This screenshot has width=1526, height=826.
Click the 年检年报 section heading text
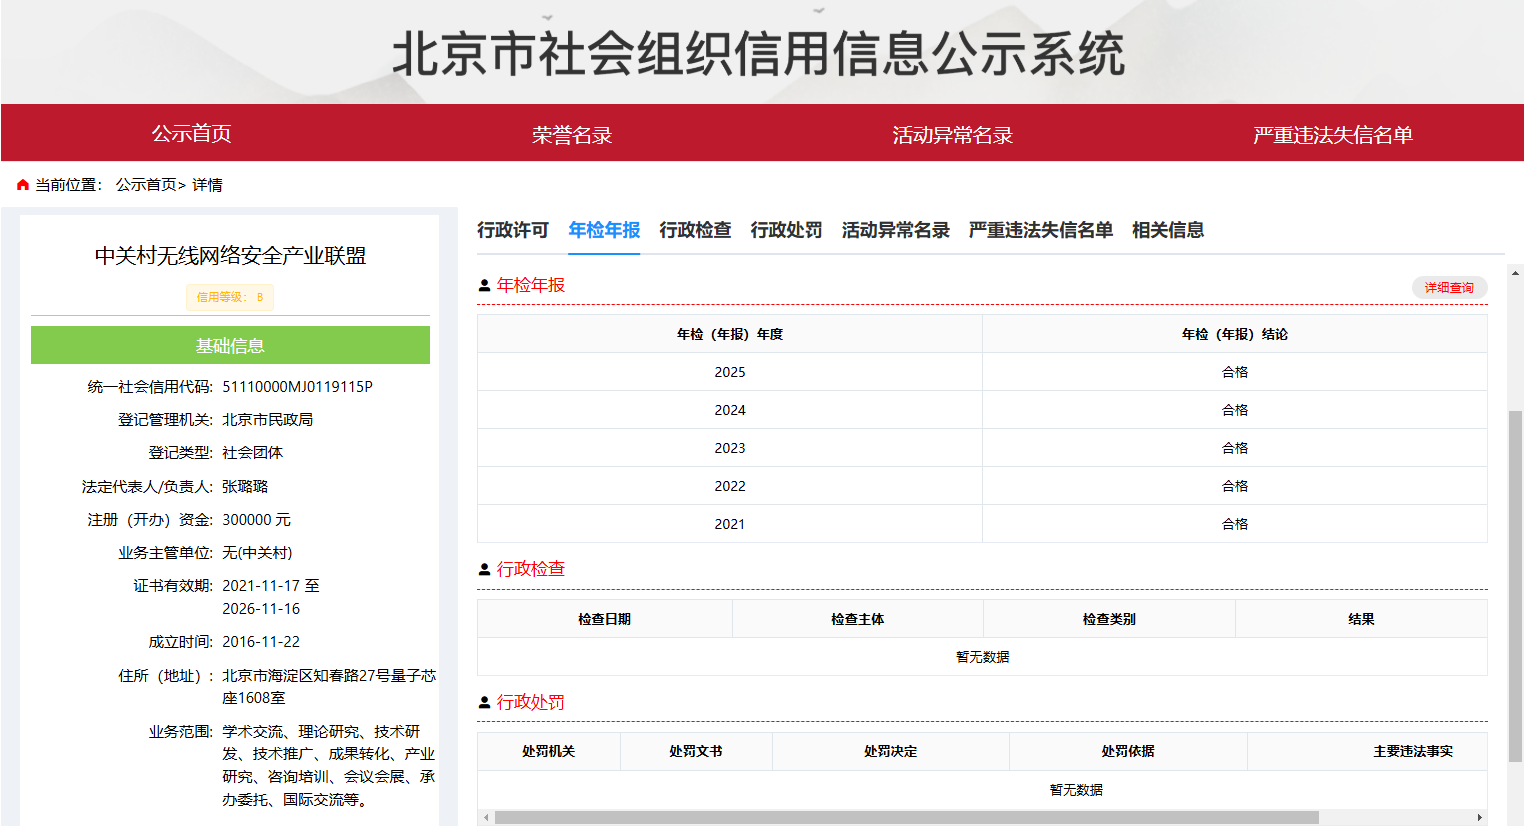coord(531,286)
